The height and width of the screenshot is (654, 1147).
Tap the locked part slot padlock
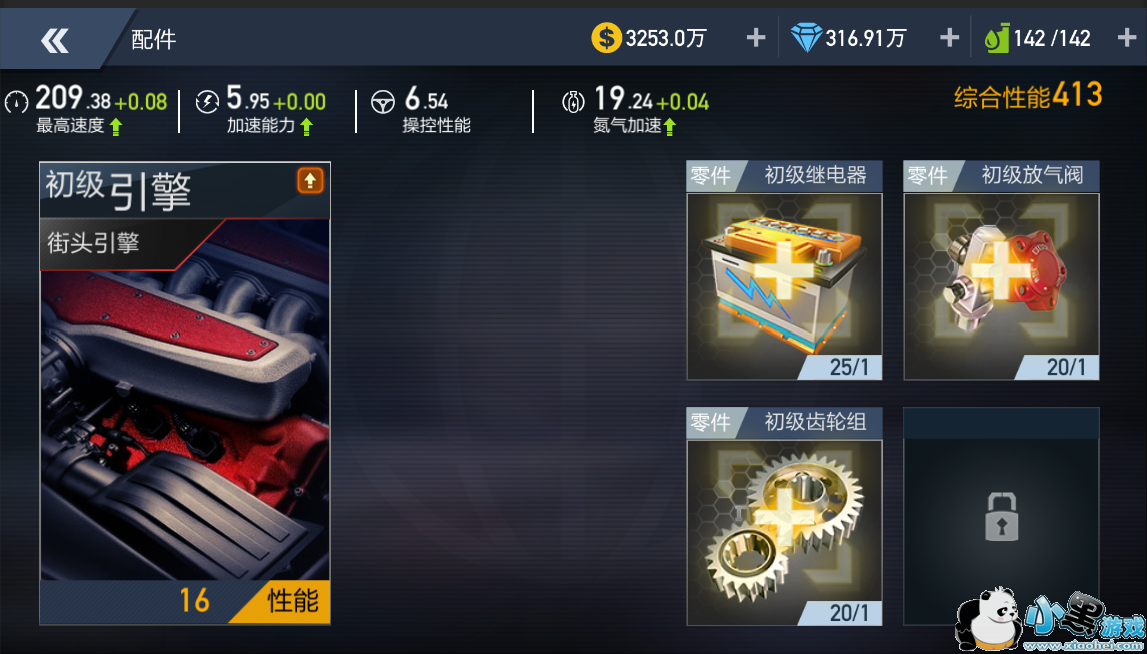click(x=1001, y=516)
